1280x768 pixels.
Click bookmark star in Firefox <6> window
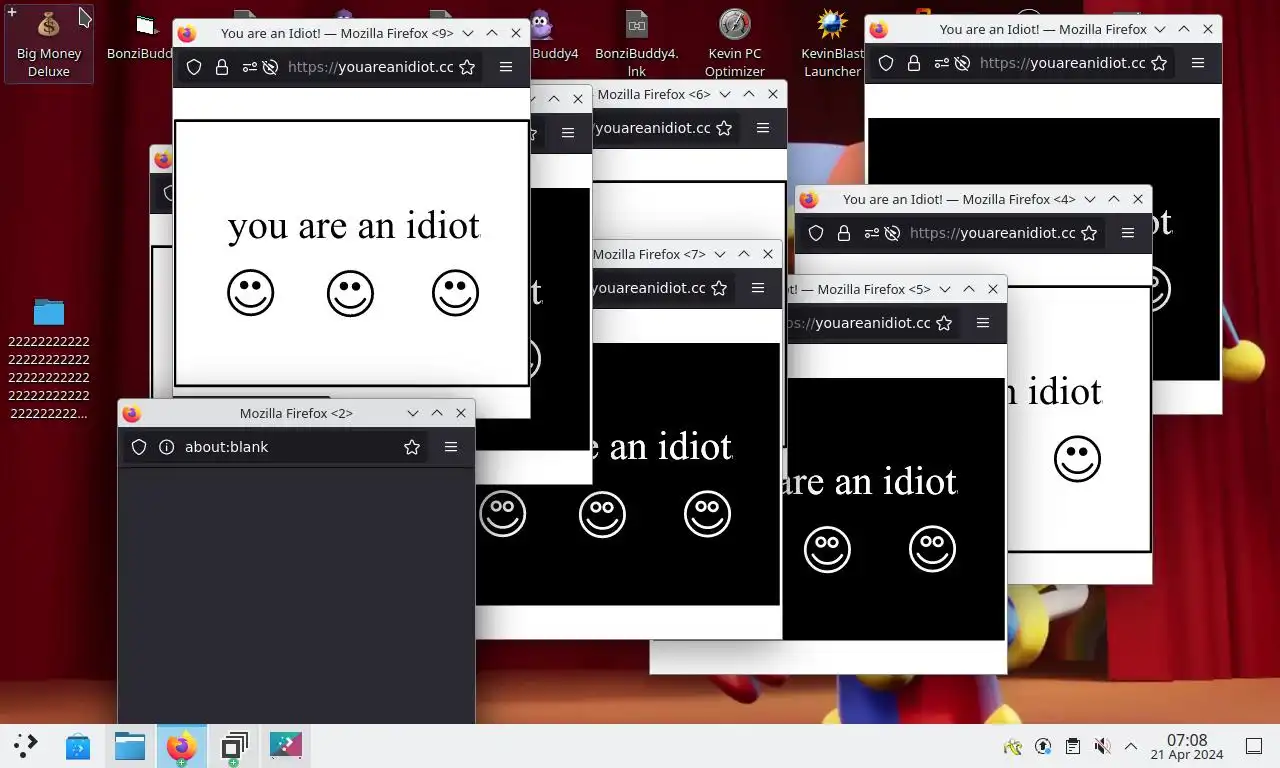point(724,128)
